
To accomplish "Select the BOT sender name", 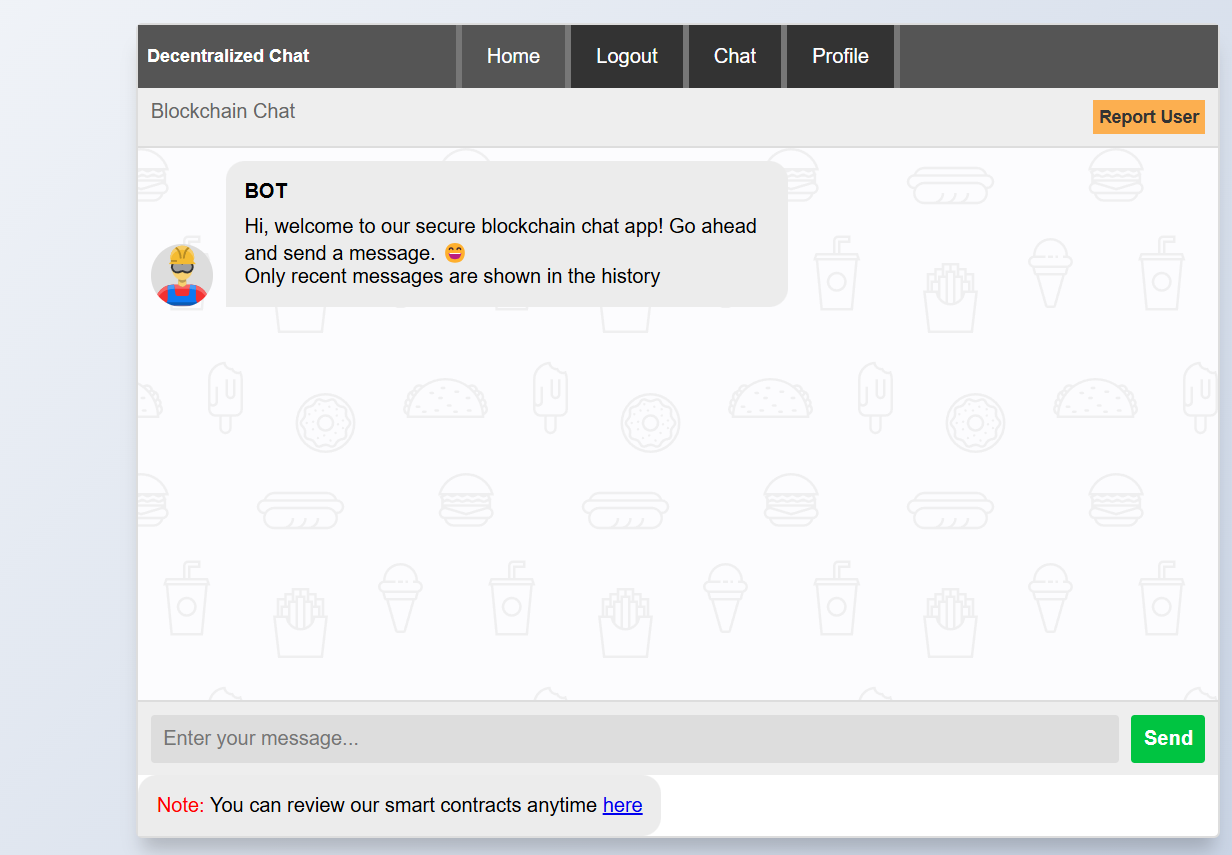I will [266, 191].
